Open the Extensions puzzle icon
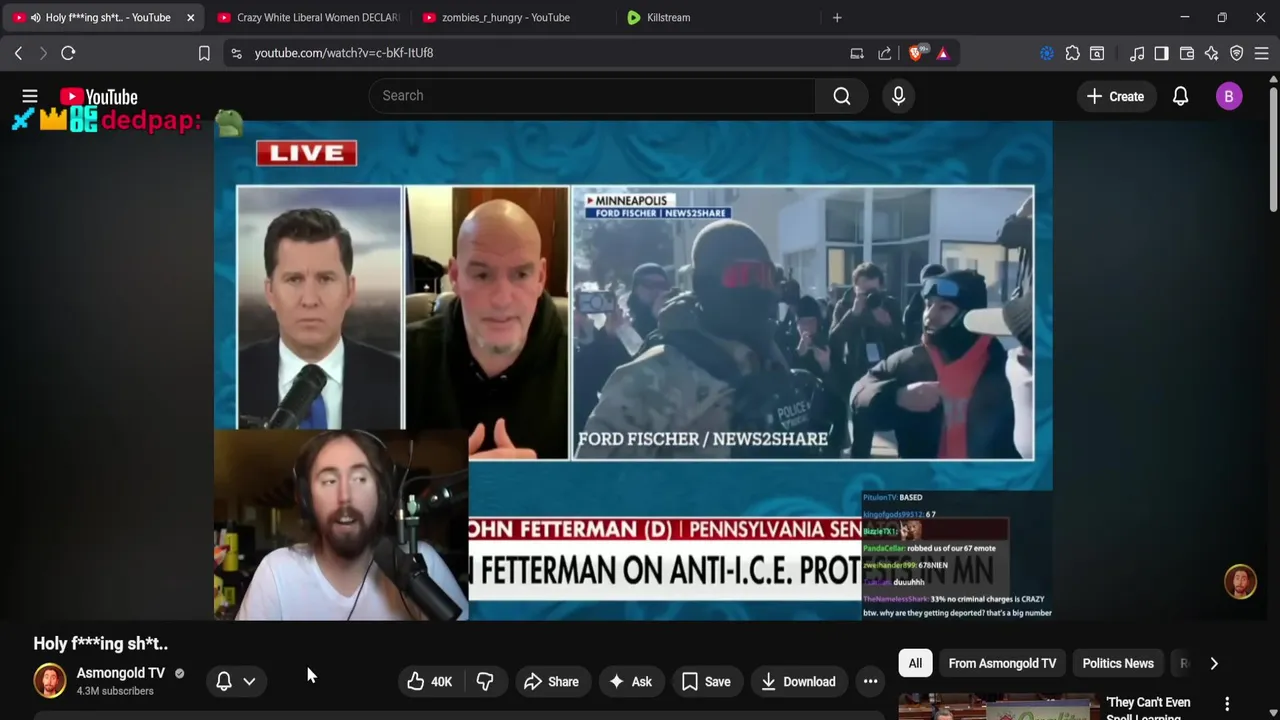Screen dimensions: 1280x720 (1073, 53)
